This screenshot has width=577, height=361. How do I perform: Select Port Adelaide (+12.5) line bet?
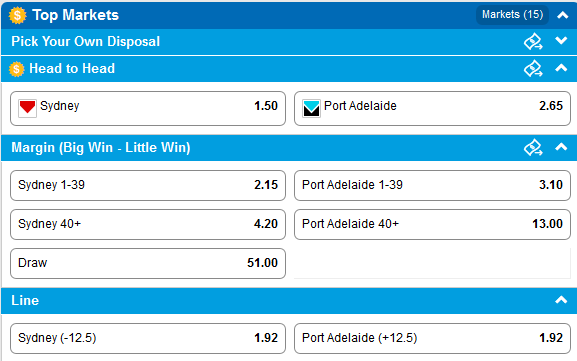coord(432,339)
